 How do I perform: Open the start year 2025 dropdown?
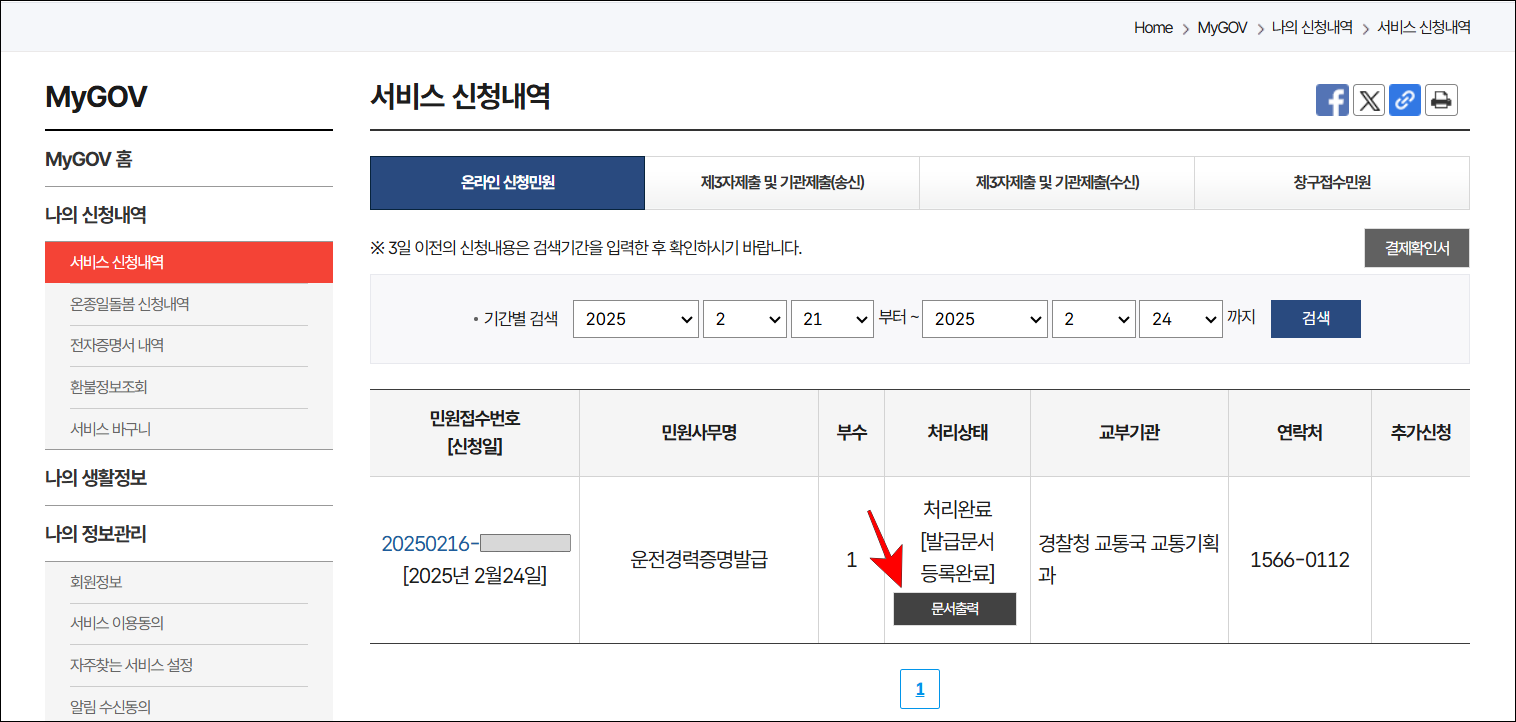point(635,318)
